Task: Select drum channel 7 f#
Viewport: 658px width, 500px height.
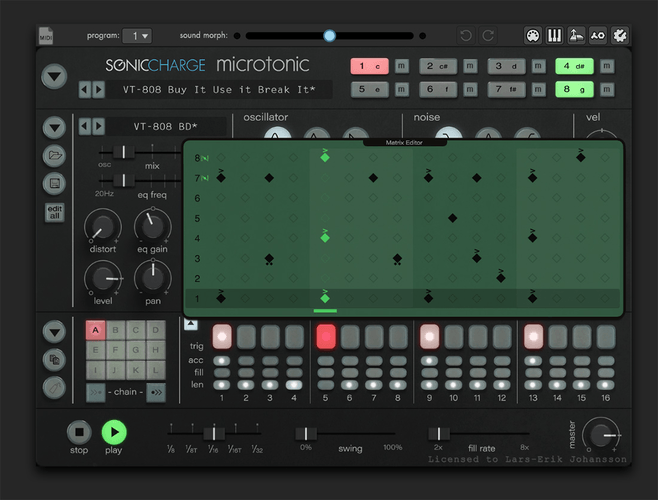Action: point(507,89)
